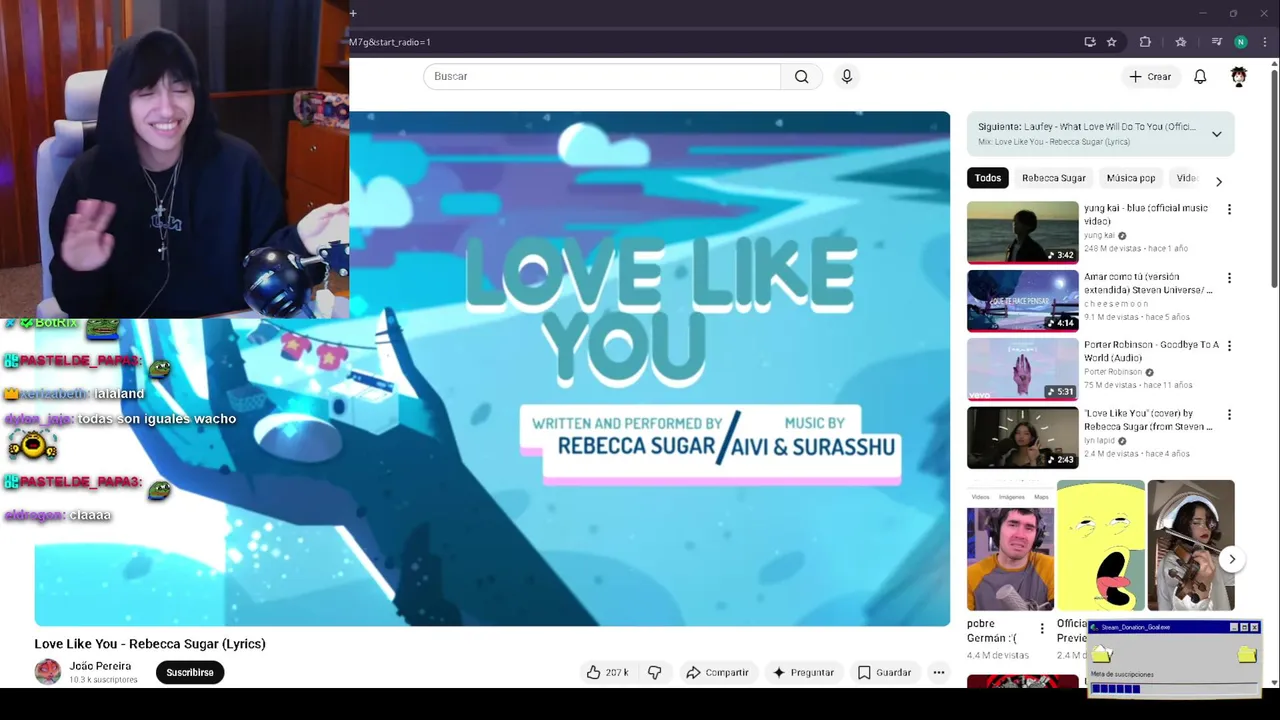Open the pobre Germán short
The image size is (1280, 720).
1010,546
